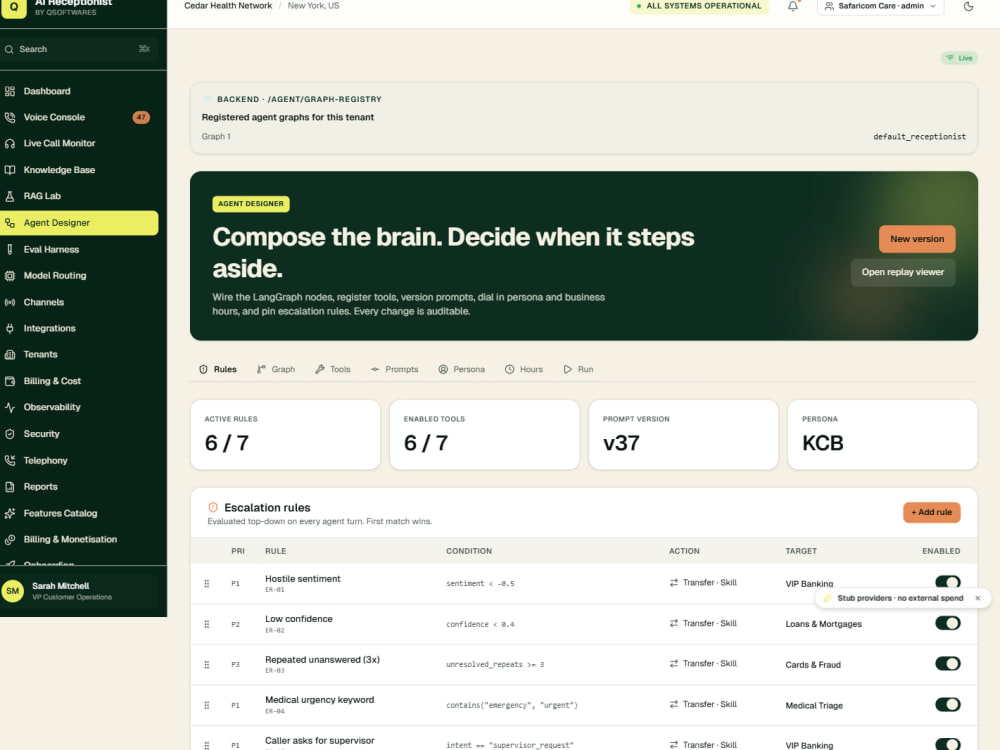Open Knowledge Base book icon

click(10, 170)
